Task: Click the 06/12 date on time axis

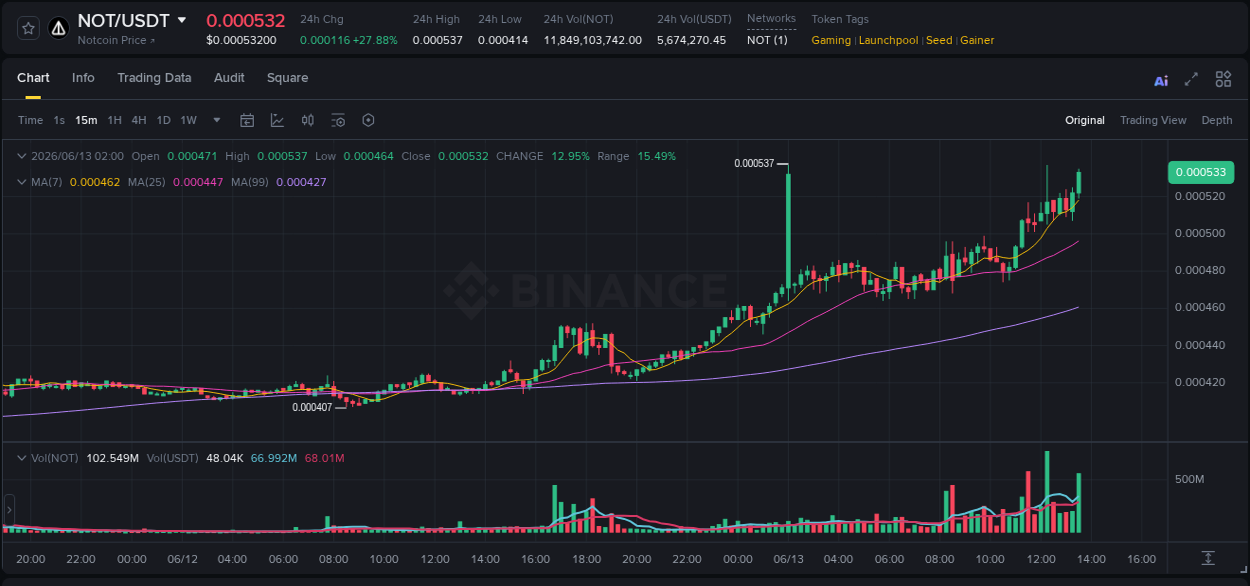Action: click(182, 559)
